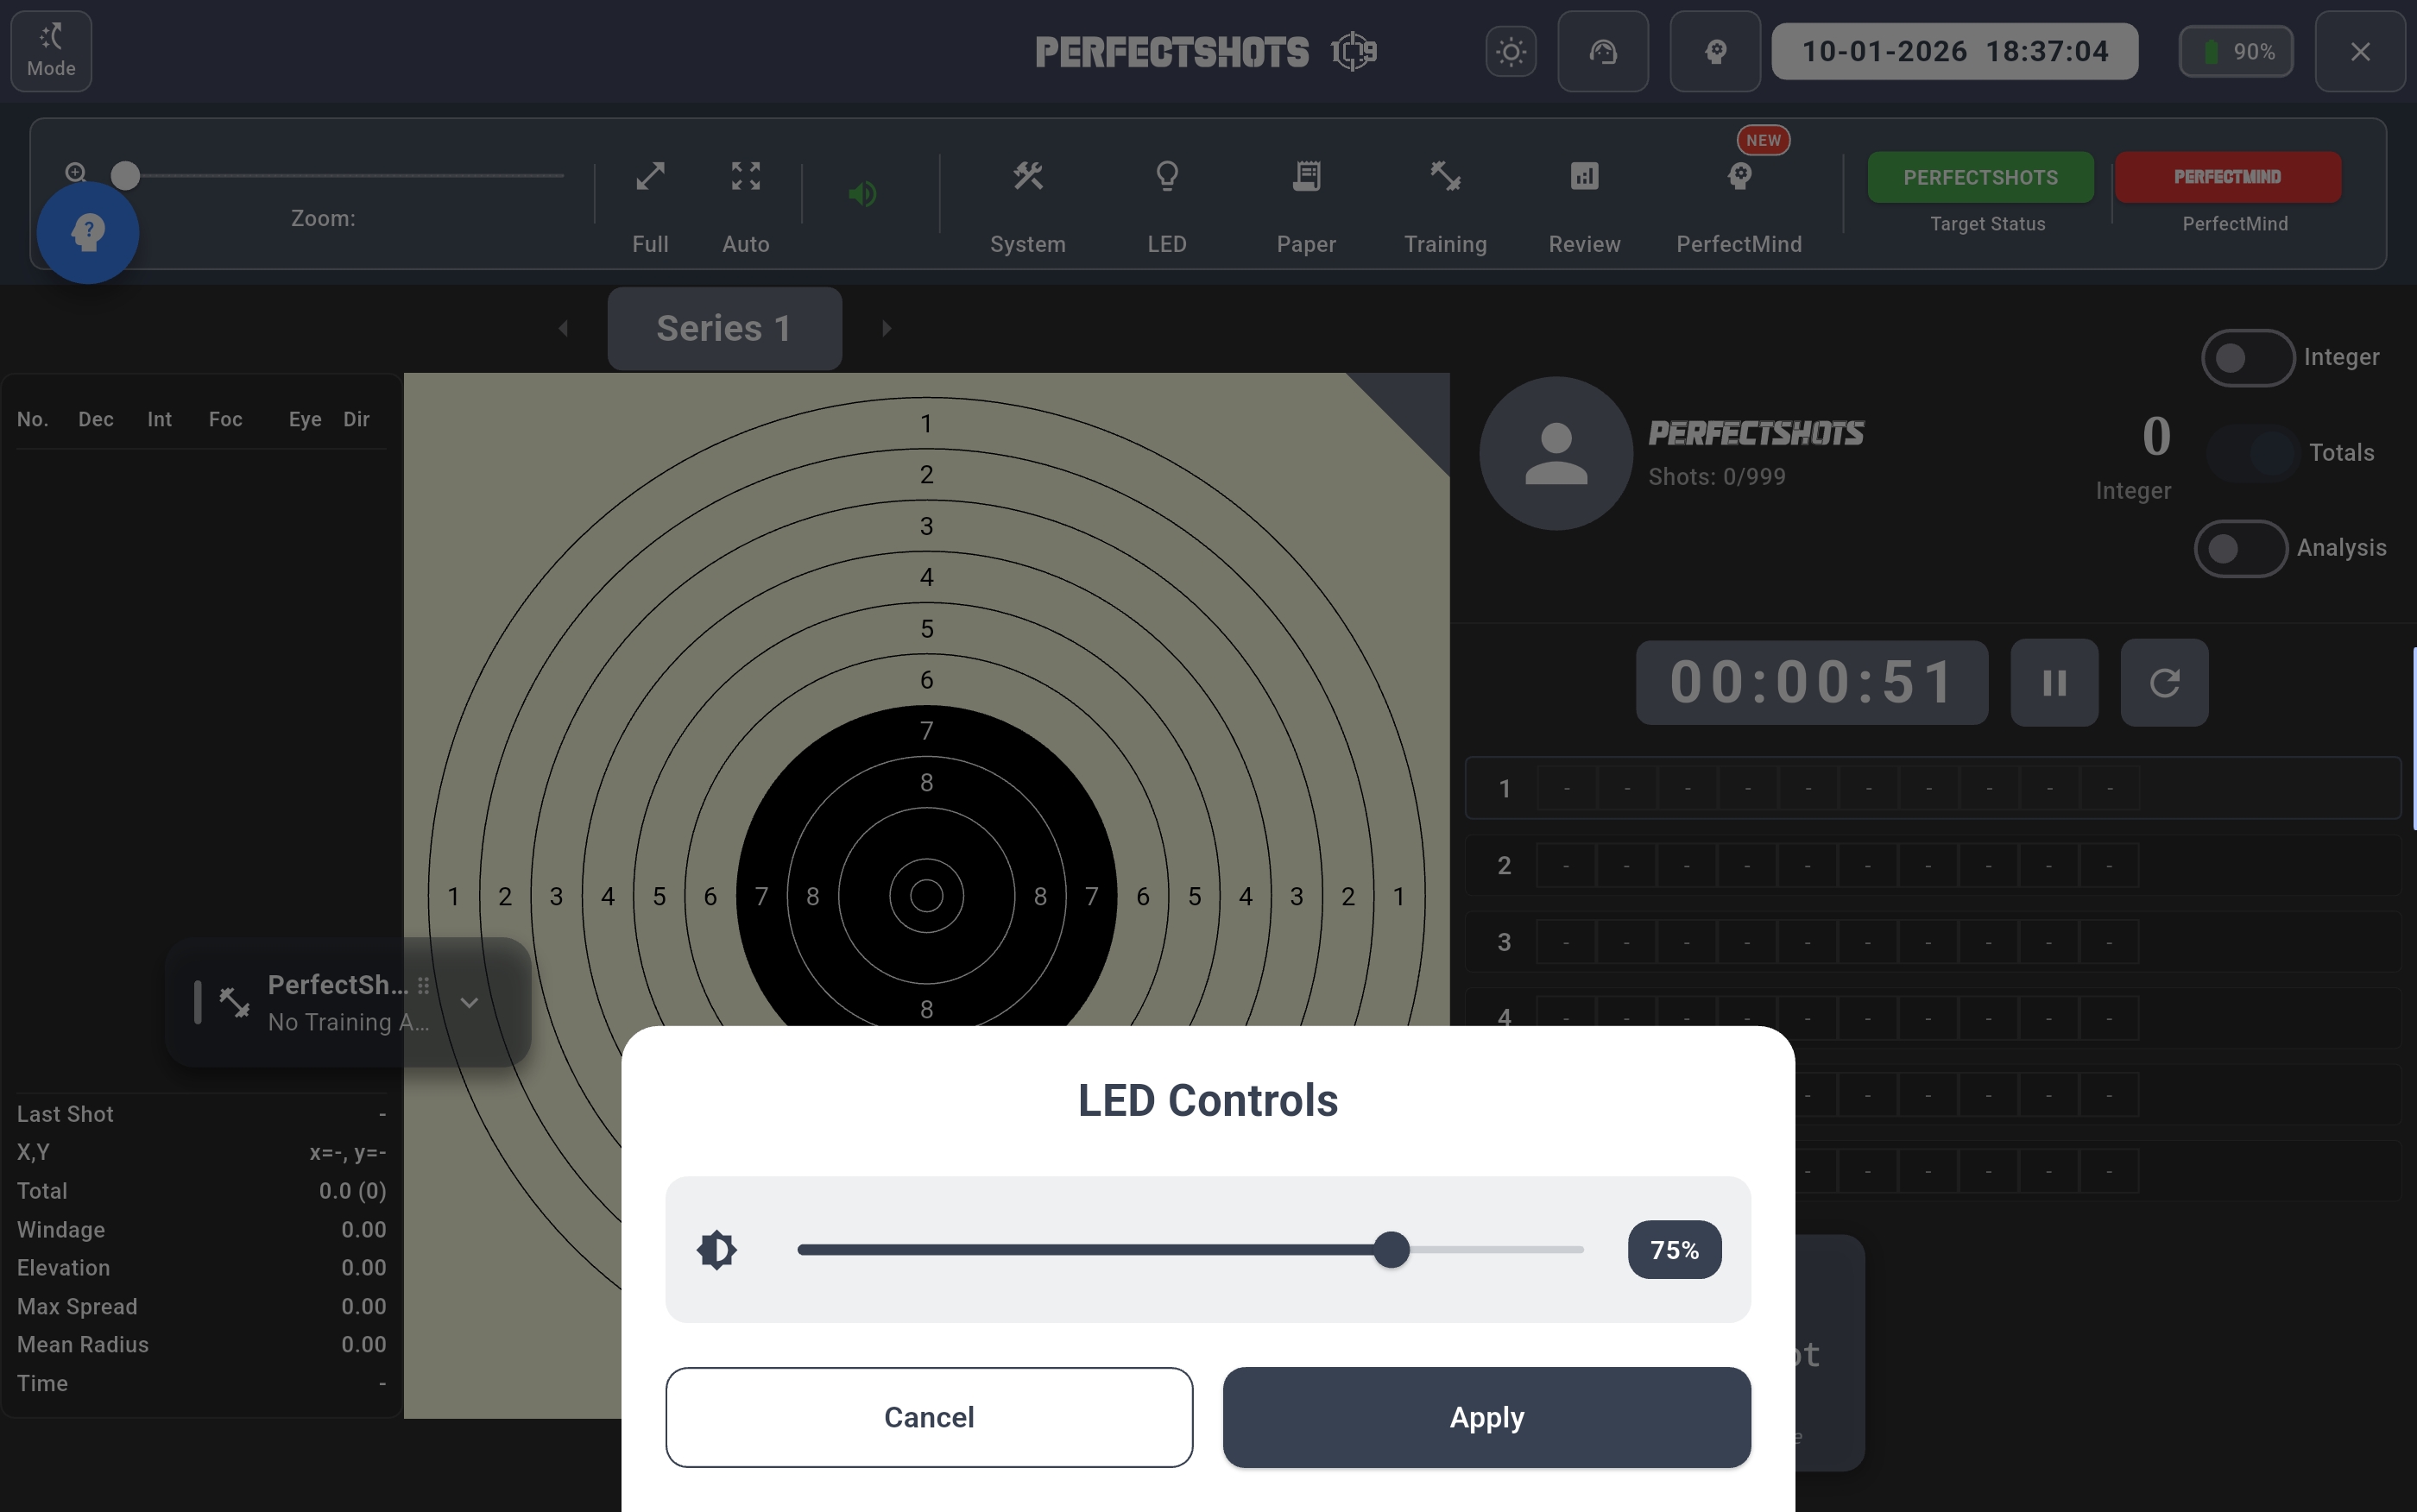2417x1512 pixels.
Task: Click the LED brightness slider handle
Action: [1391, 1250]
